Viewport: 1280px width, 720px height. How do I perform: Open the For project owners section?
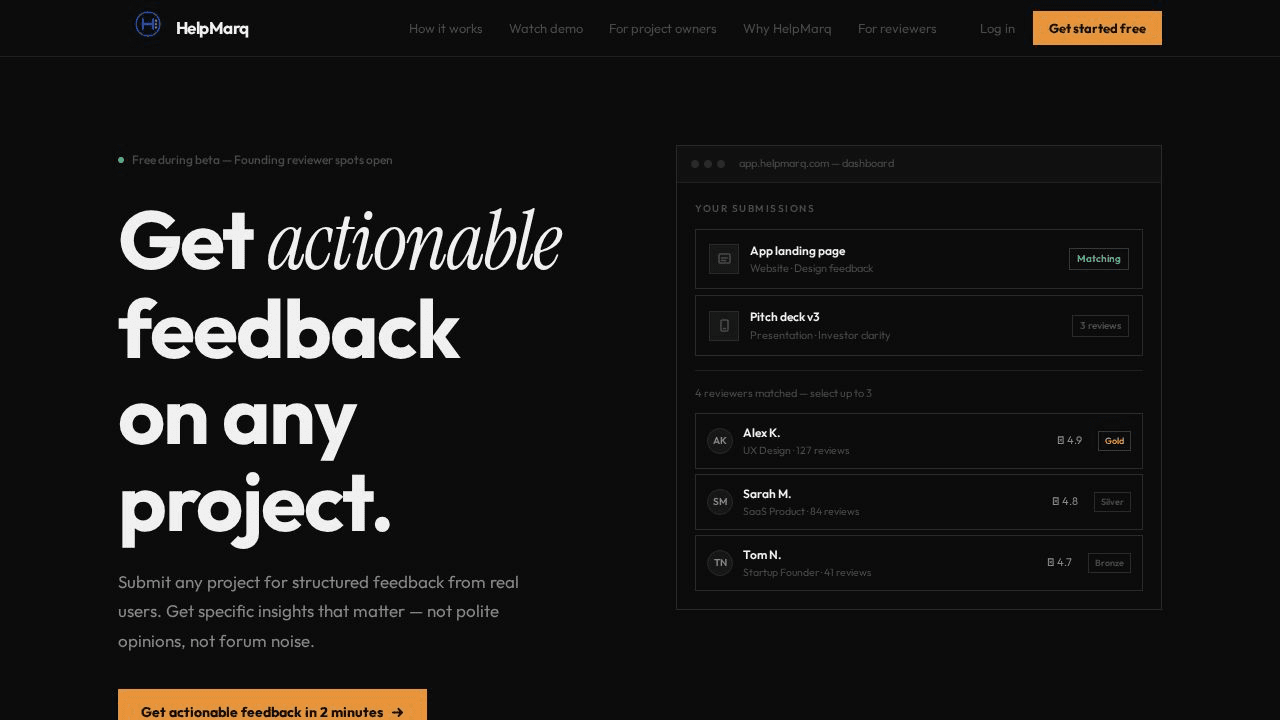click(x=662, y=29)
